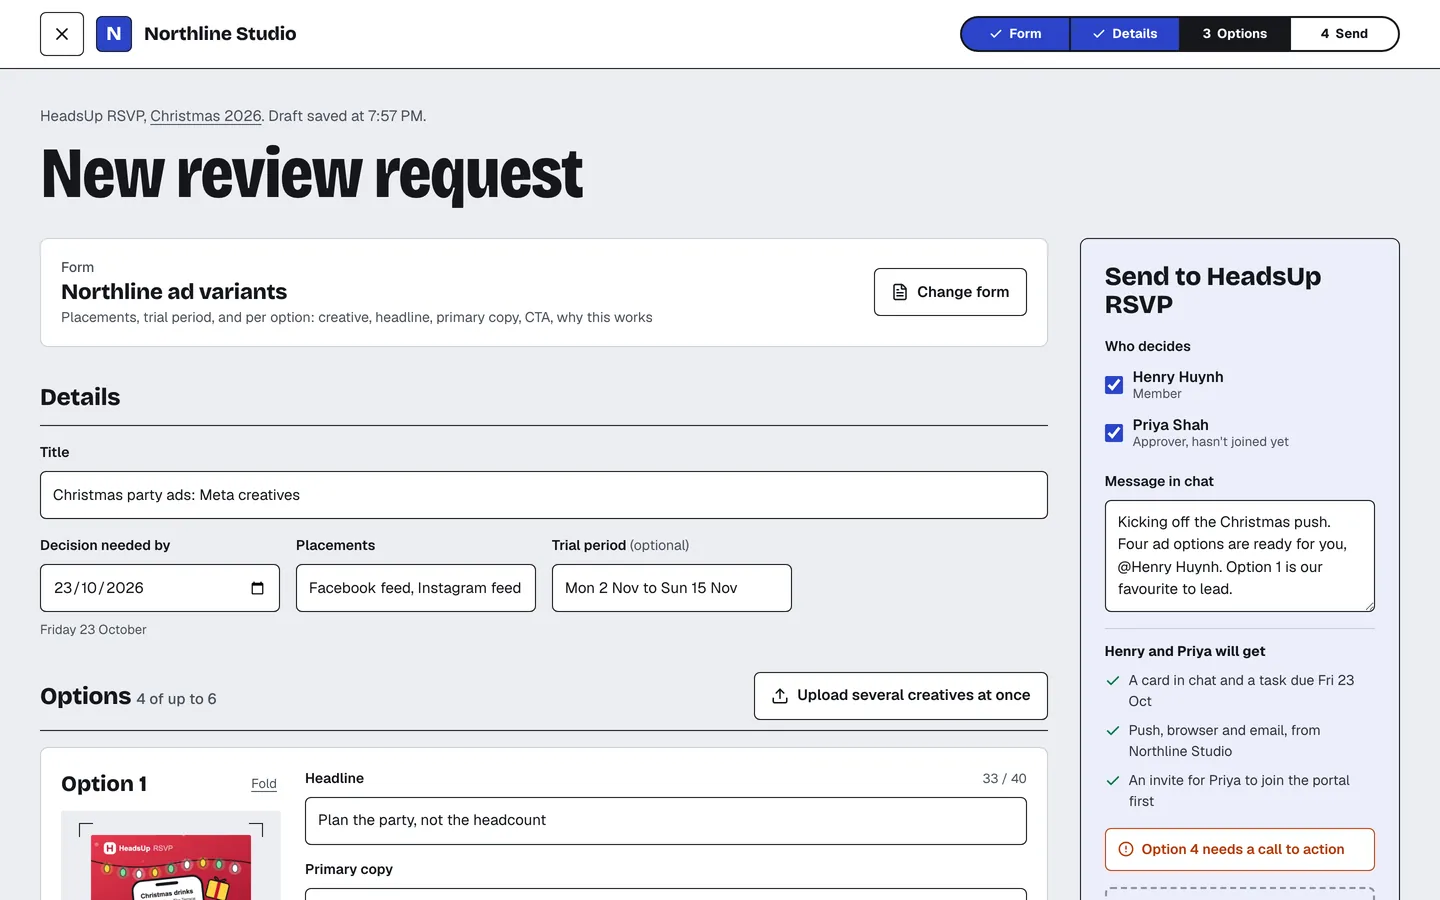Edit the Title input field
Image resolution: width=1440 pixels, height=900 pixels.
click(544, 495)
